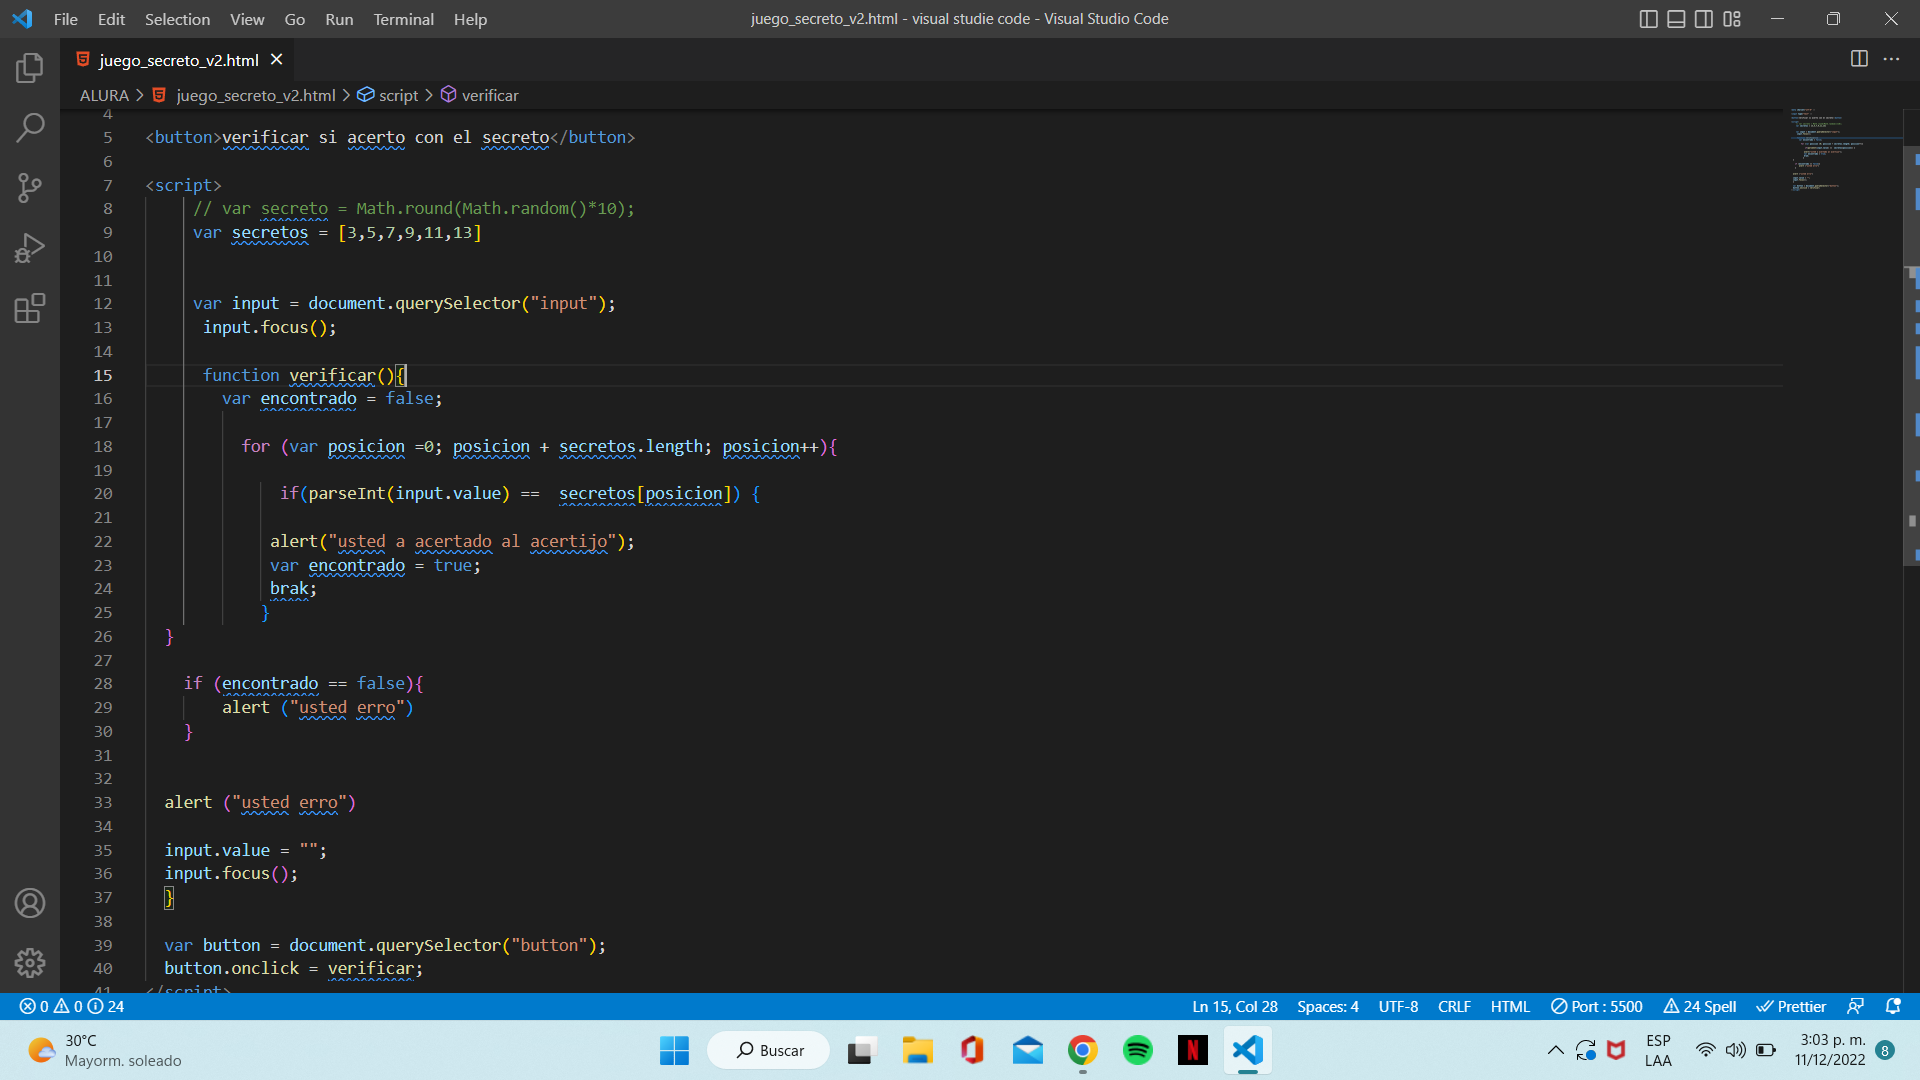Screen dimensions: 1920x1080
Task: Open weather widget showing 30°C
Action: click(105, 1050)
